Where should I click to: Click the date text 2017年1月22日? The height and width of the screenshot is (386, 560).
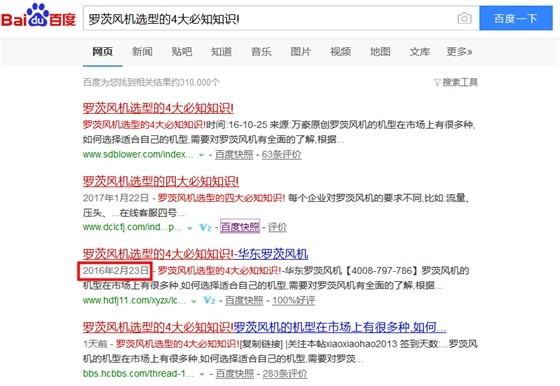coord(116,198)
